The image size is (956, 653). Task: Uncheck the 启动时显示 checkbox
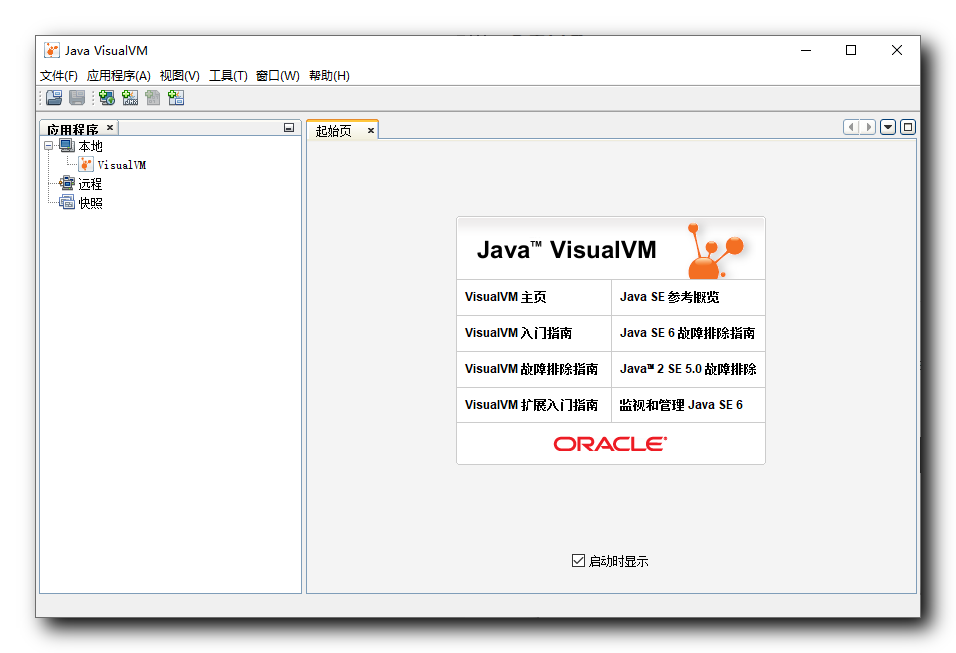[x=578, y=560]
